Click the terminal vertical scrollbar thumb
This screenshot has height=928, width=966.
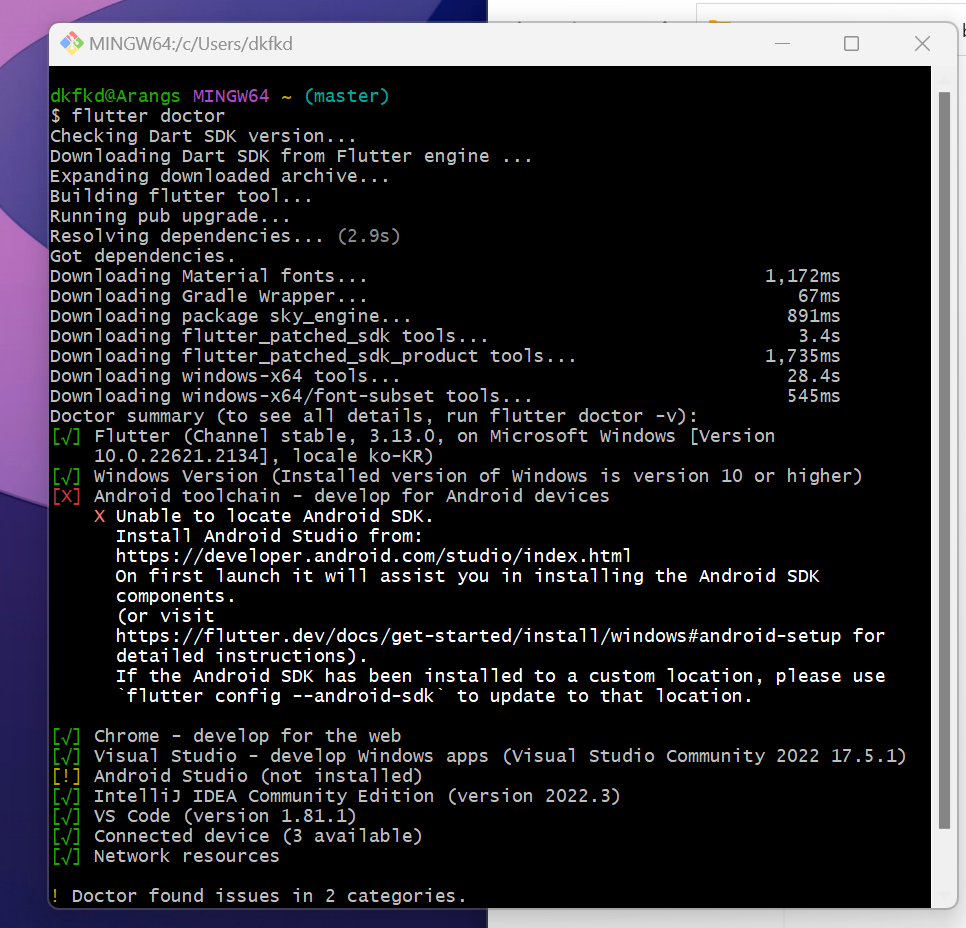click(x=944, y=460)
